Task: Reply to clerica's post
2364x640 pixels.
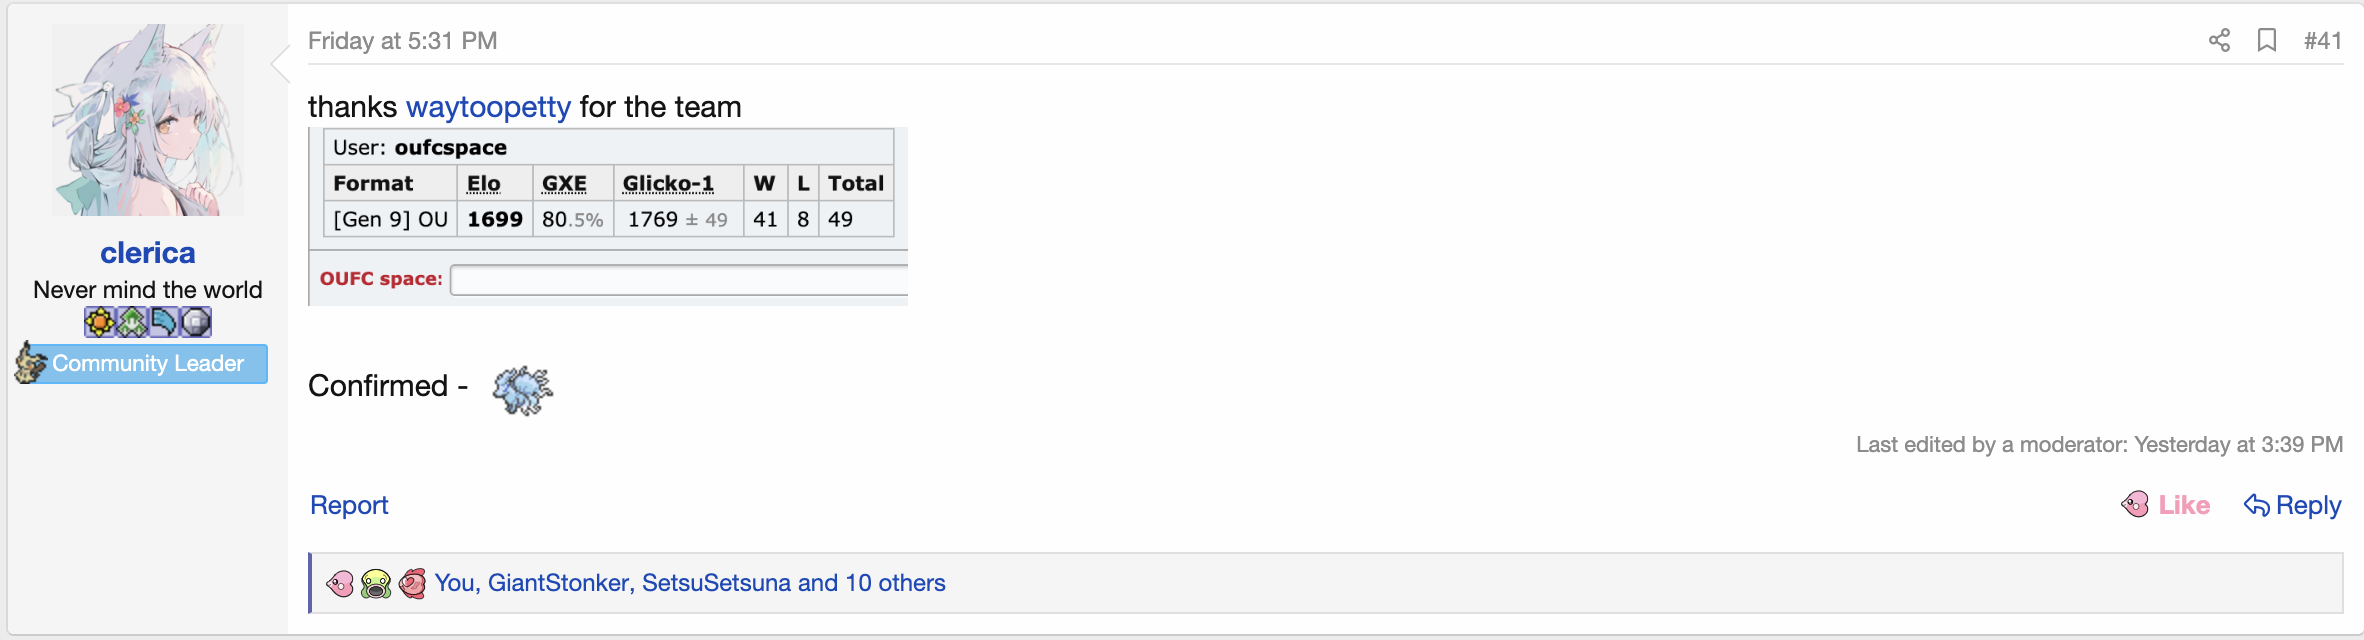Action: (x=2293, y=505)
